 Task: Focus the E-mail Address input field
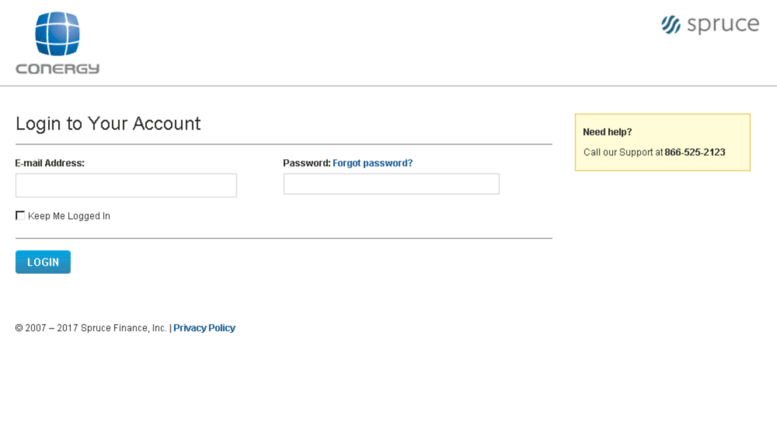coord(126,185)
